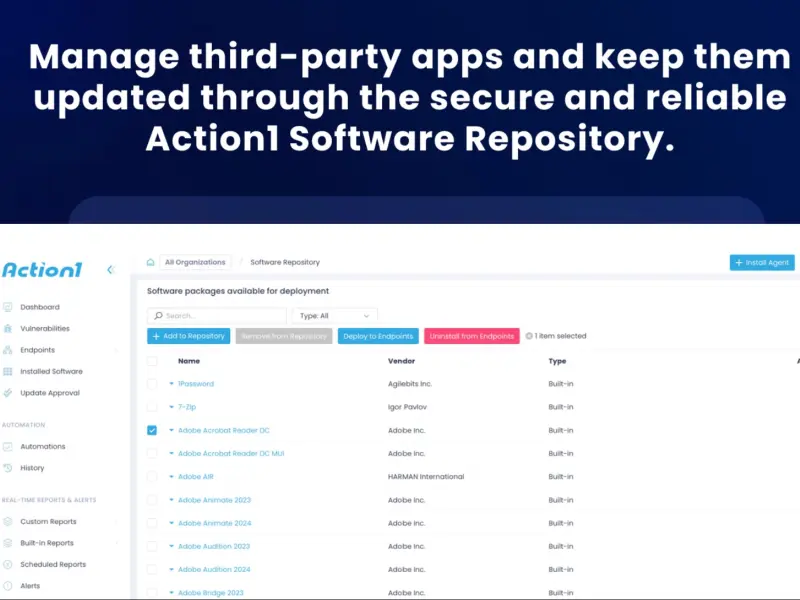Click the Installed Software grid icon
Image resolution: width=800 pixels, height=600 pixels.
point(8,371)
